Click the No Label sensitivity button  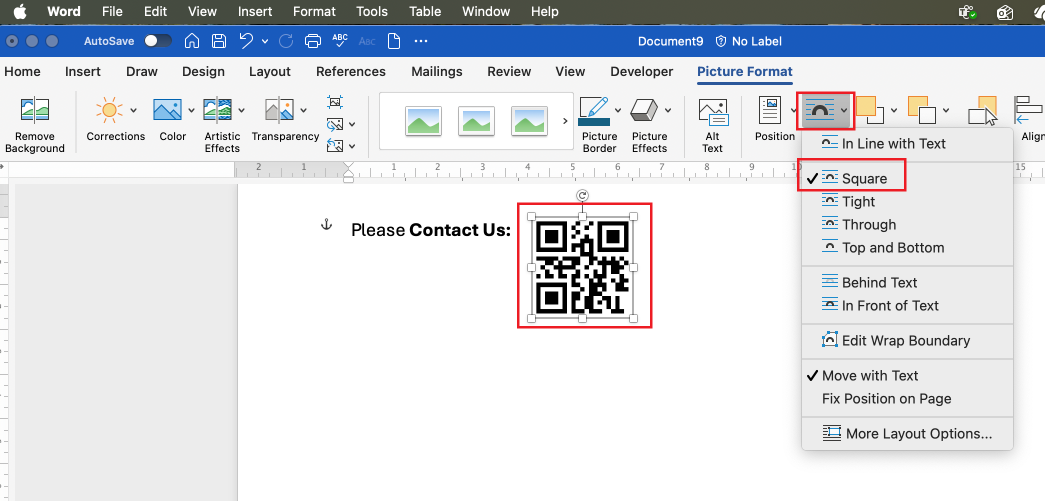tap(748, 41)
